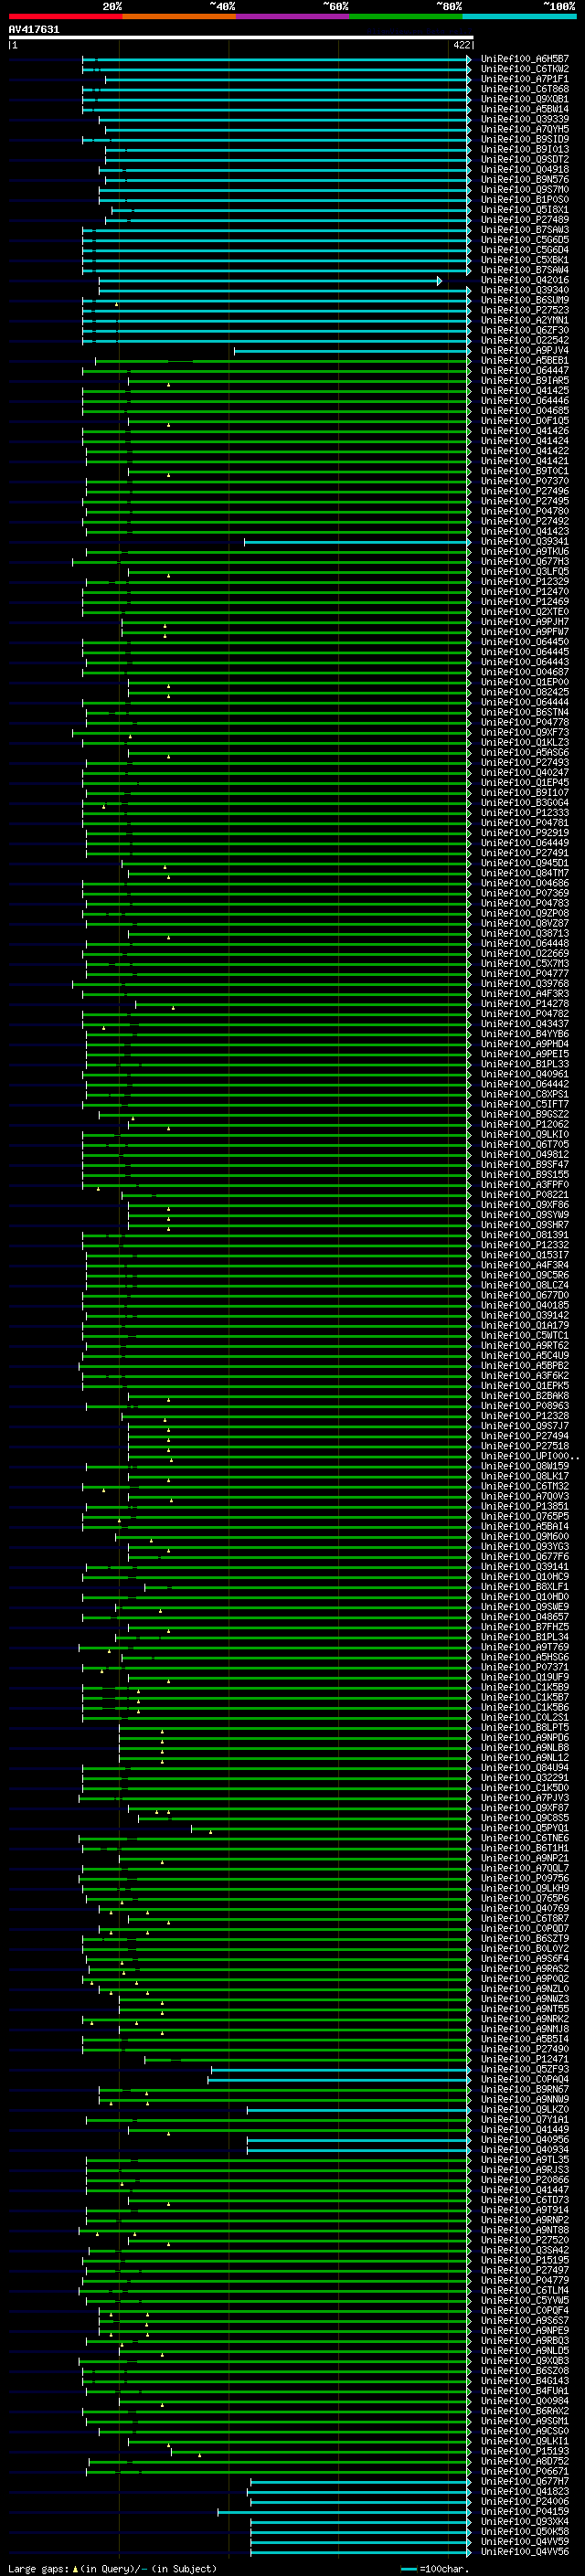Select hit label UniRef100_B1P0S0
Image resolution: width=585 pixels, height=2576 pixels.
tap(524, 199)
